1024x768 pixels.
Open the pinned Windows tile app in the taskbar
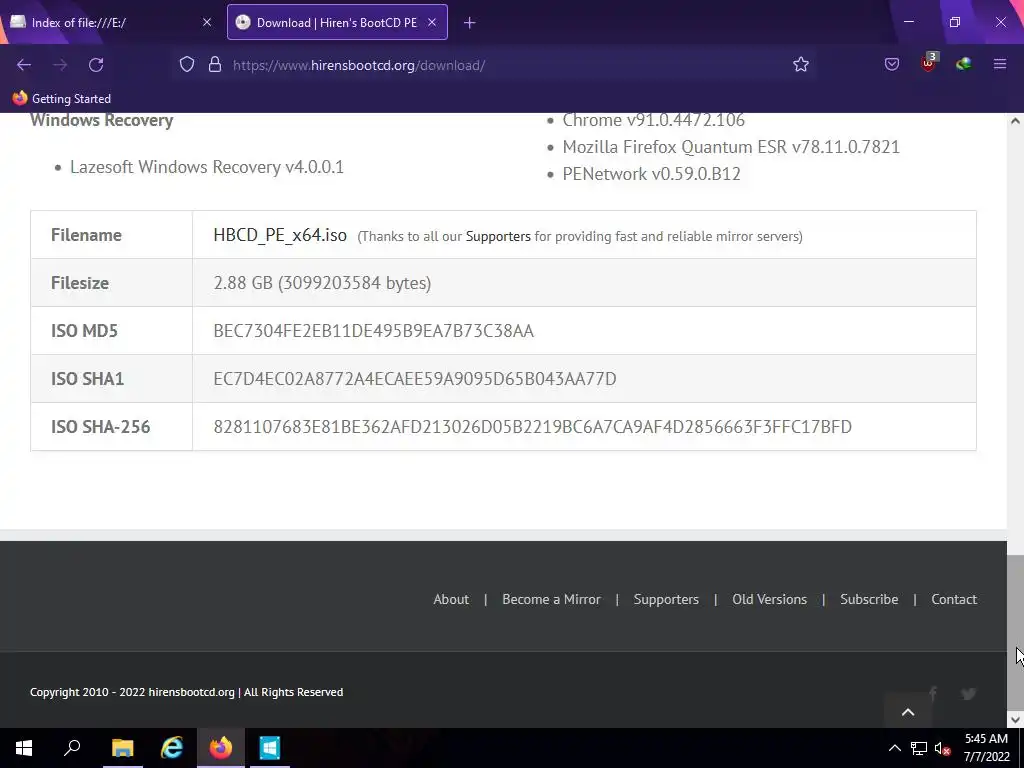point(270,748)
